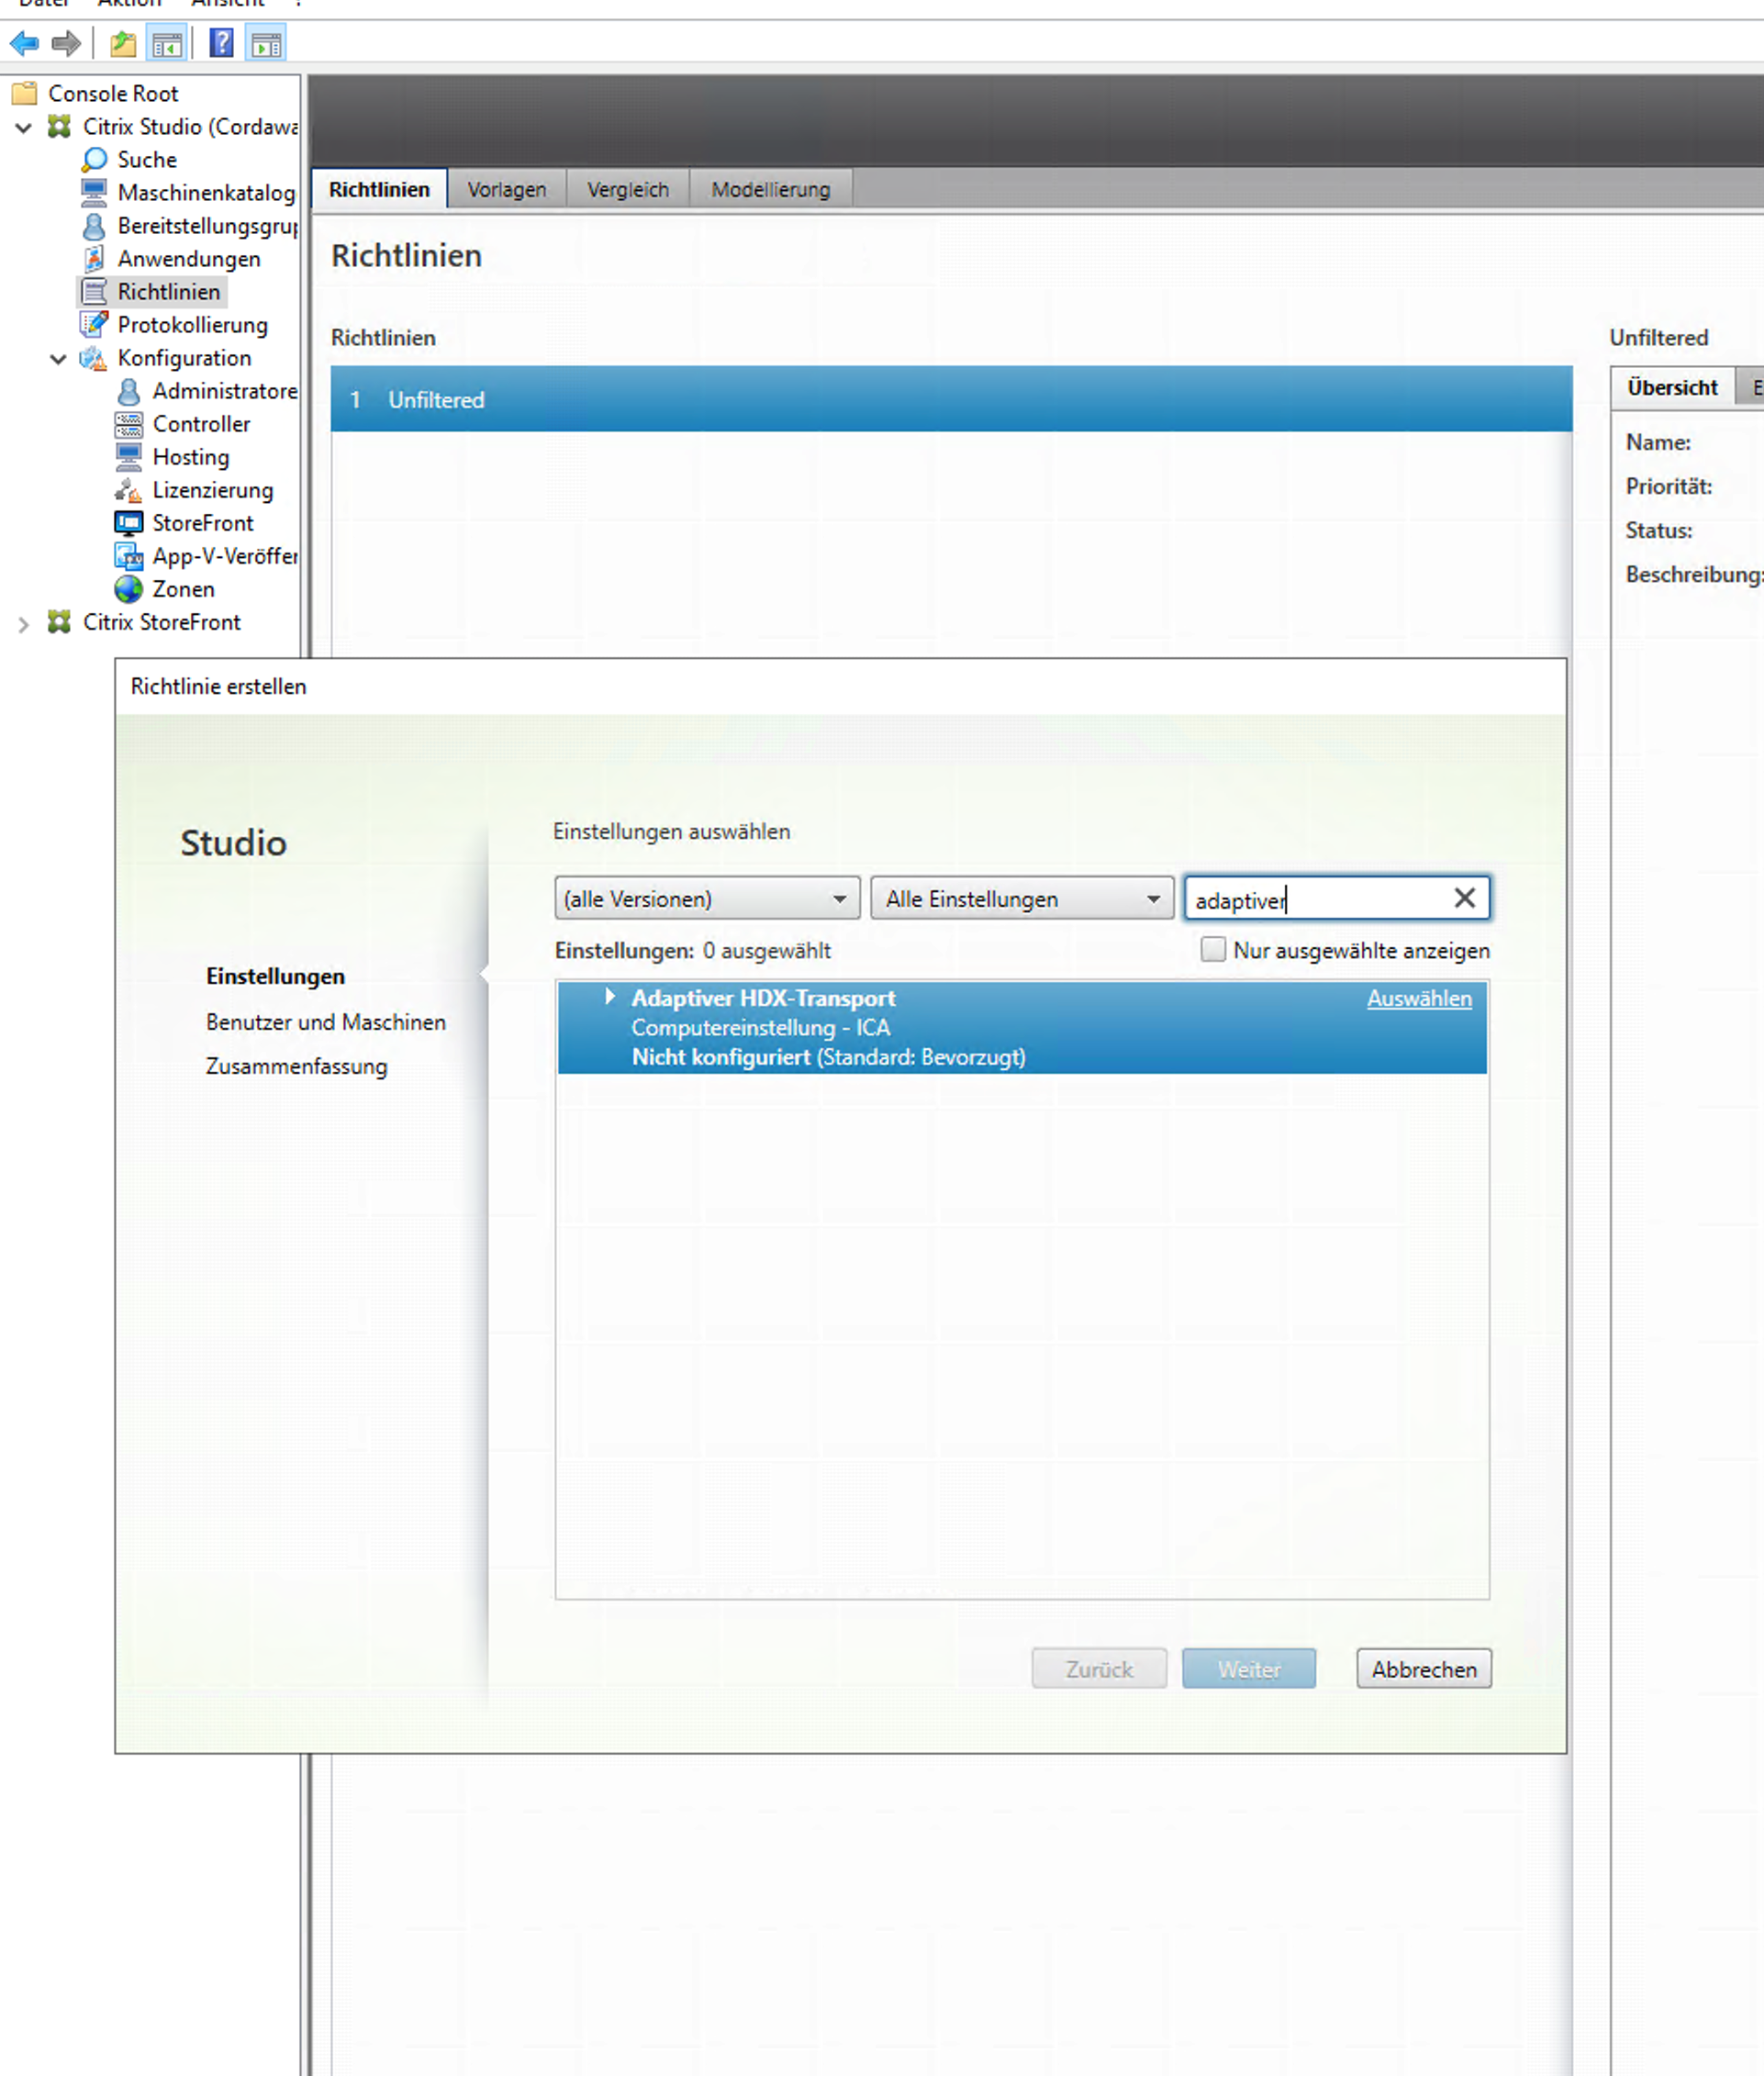Image resolution: width=1764 pixels, height=2076 pixels.
Task: Select Anwendungen in the console tree
Action: (x=189, y=258)
